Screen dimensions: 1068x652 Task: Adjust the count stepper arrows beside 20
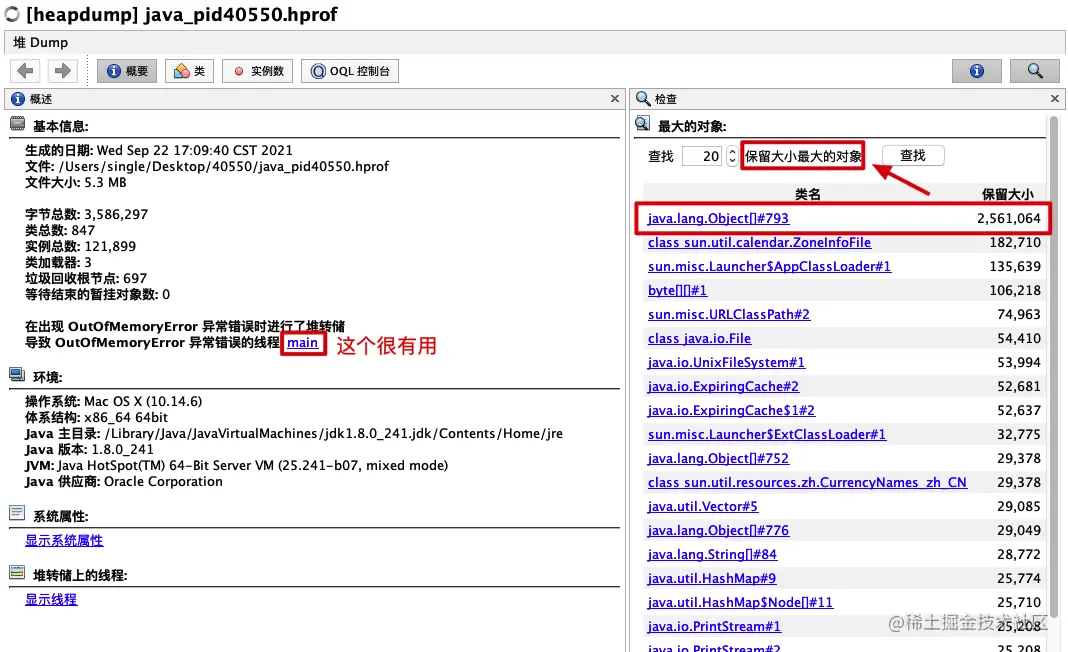(732, 156)
